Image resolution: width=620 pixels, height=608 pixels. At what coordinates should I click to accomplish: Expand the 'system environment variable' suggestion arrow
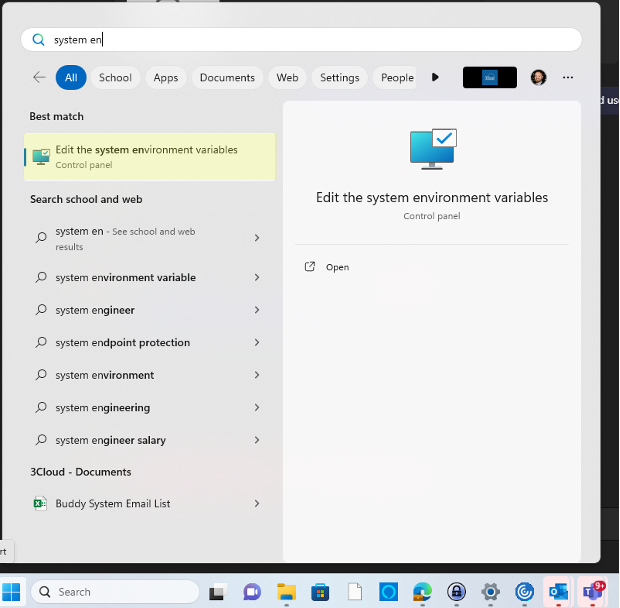coord(257,278)
